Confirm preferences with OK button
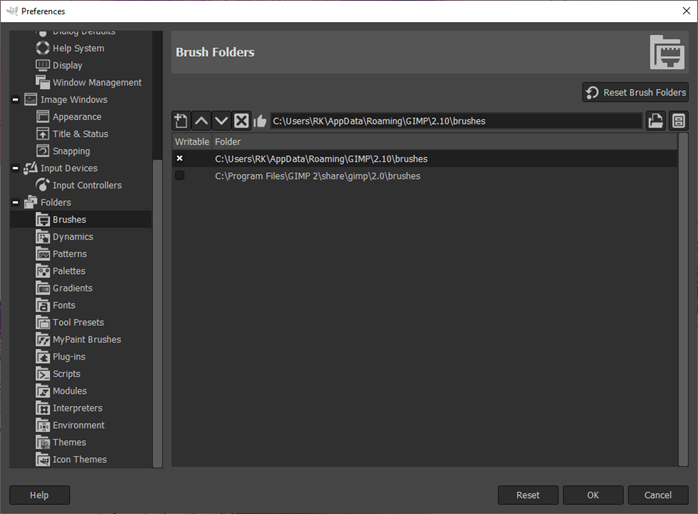The image size is (698, 514). [593, 495]
